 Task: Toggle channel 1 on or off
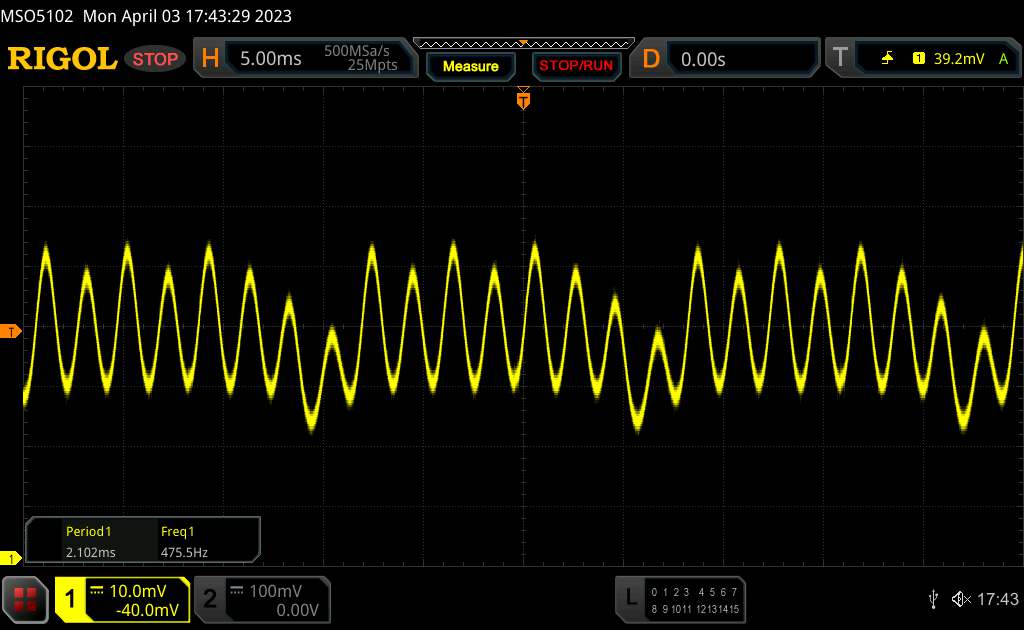pos(72,599)
